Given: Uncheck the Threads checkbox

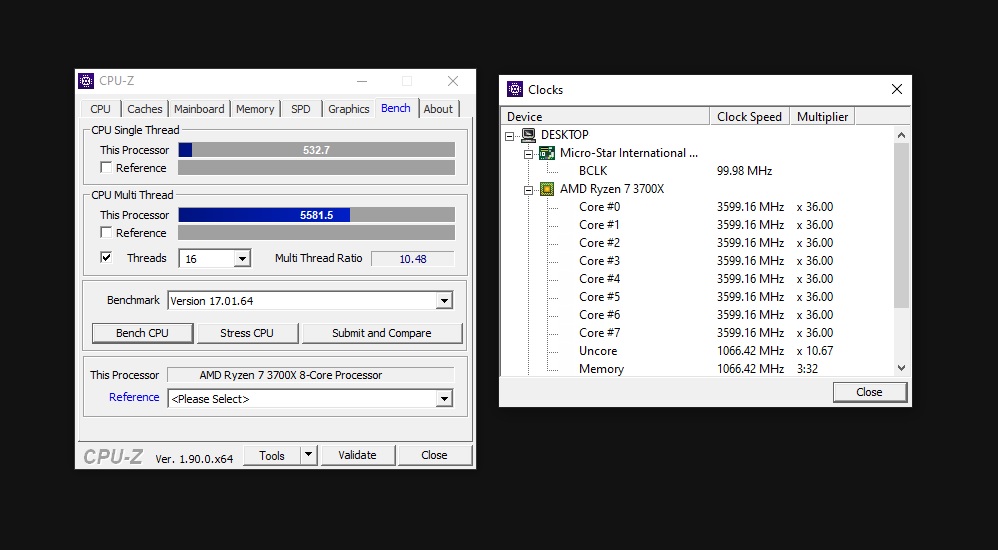Looking at the screenshot, I should (x=106, y=257).
